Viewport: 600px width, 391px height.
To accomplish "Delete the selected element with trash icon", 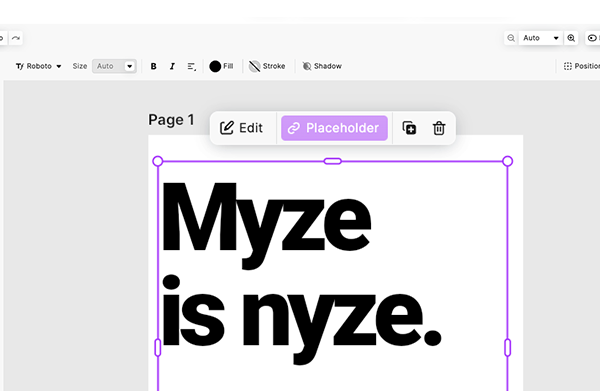I will tap(439, 128).
